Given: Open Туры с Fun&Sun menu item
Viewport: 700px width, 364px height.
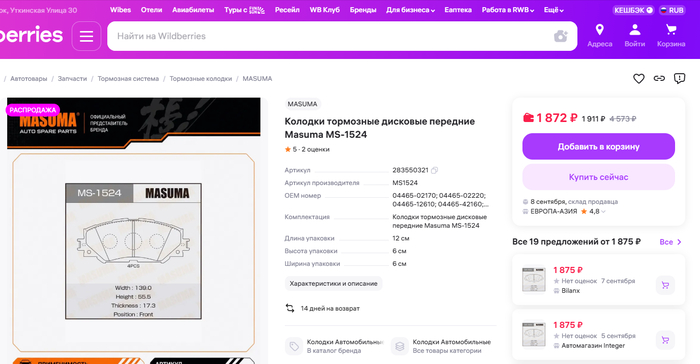Looking at the screenshot, I should pos(244,10).
